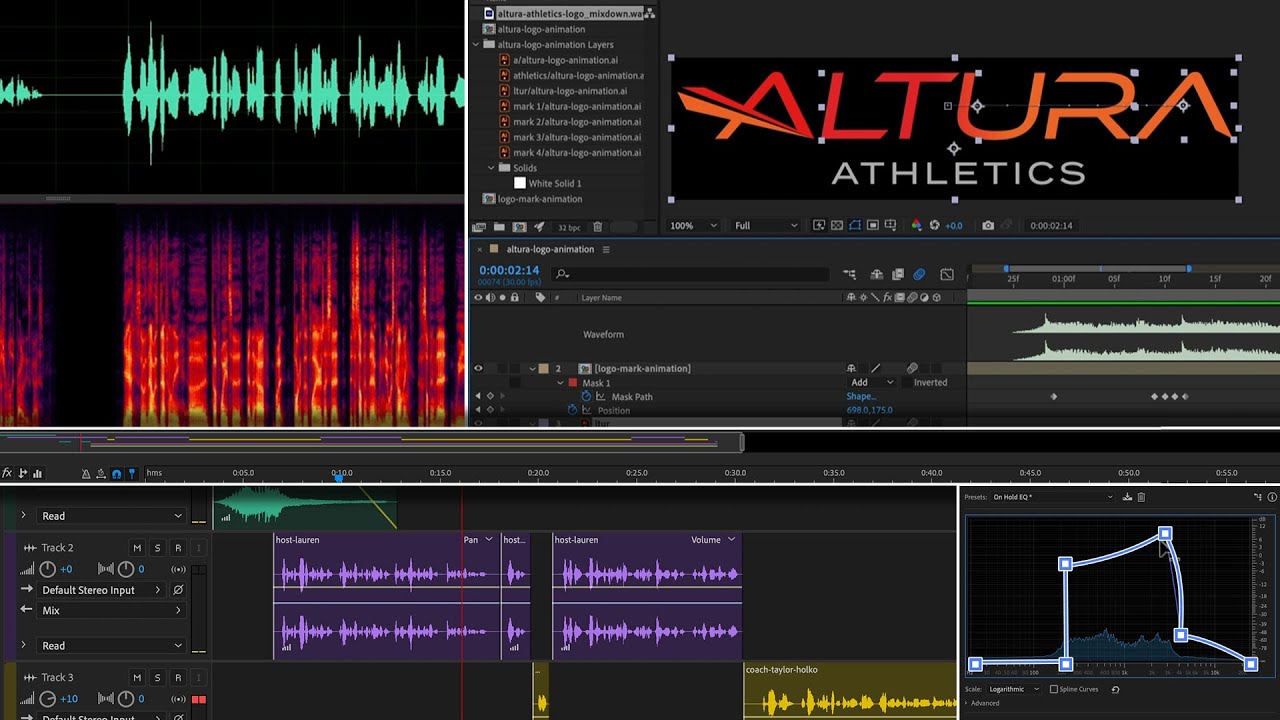Open the altura-logo-animation timeline panel menu
This screenshot has height=720, width=1280.
606,249
